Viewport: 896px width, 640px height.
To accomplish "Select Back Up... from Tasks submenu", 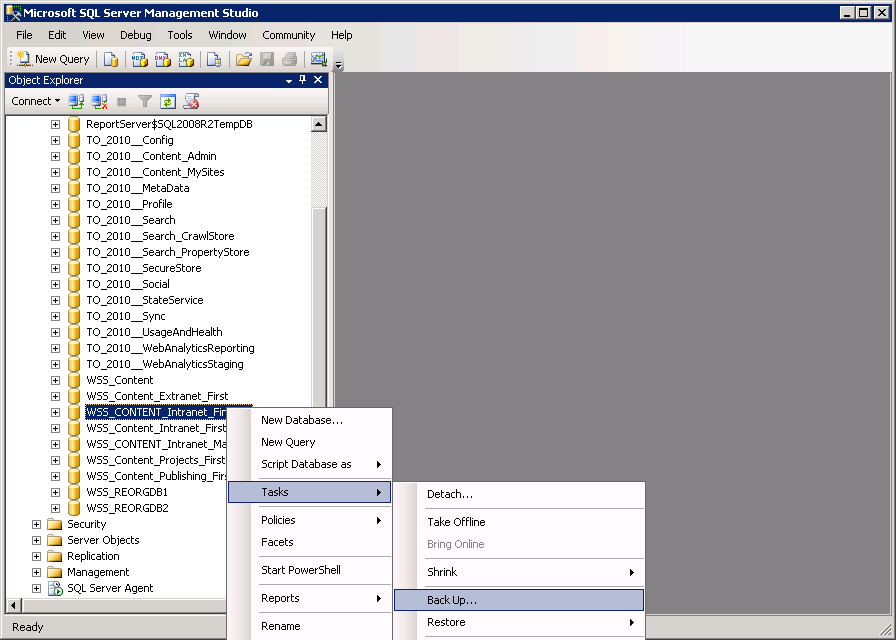I will 452,600.
